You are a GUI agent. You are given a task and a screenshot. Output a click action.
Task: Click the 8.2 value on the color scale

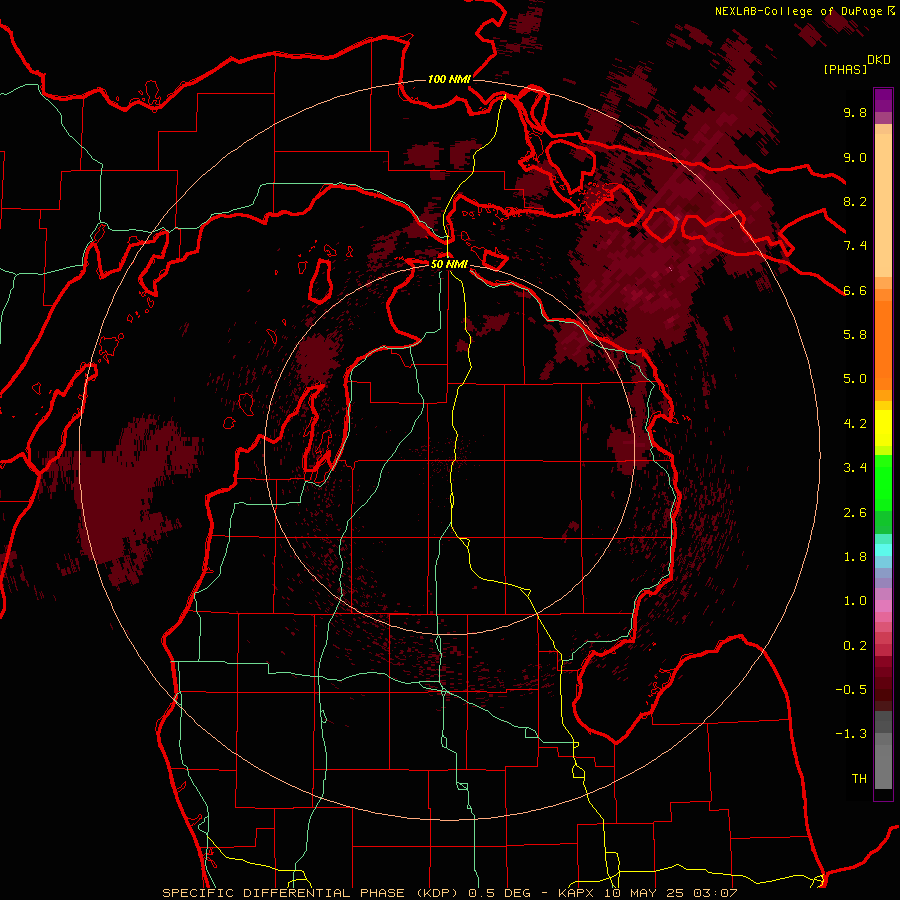click(x=855, y=201)
